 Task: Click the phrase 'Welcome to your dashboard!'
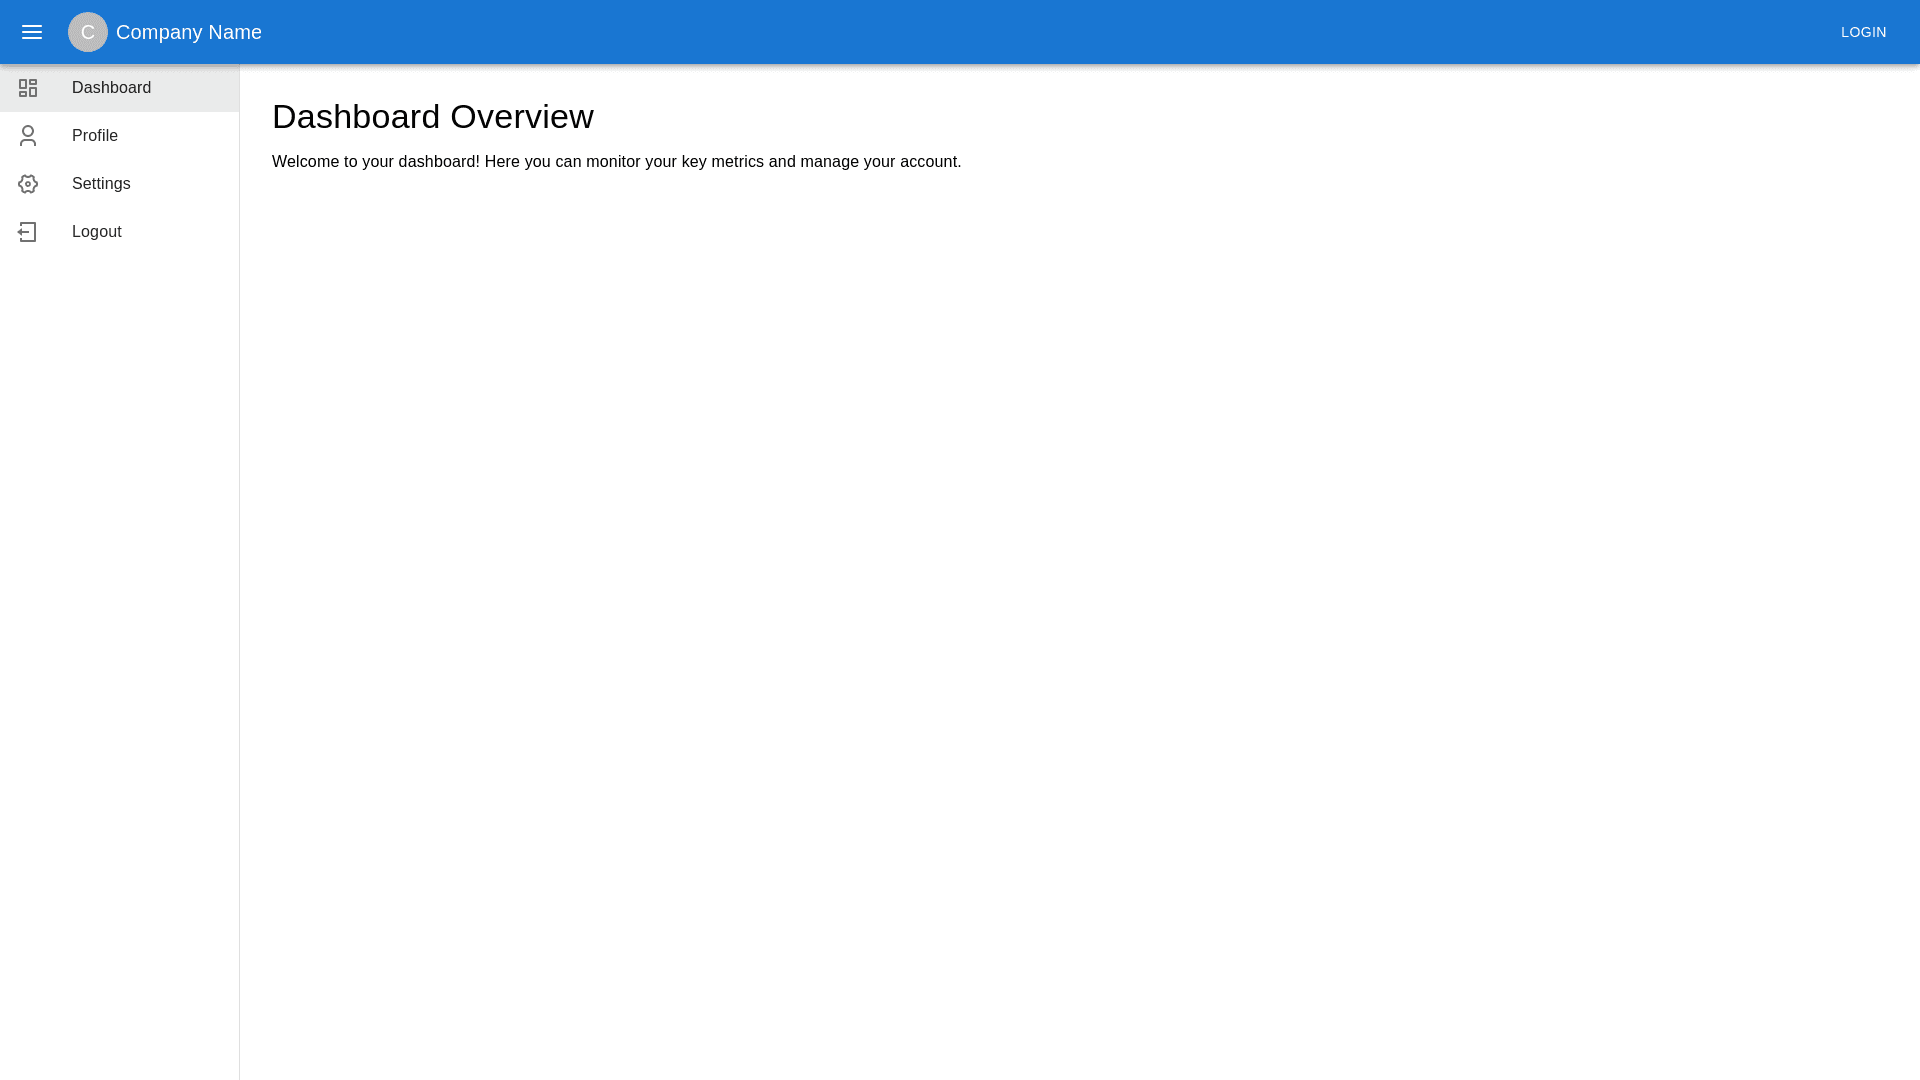(376, 162)
